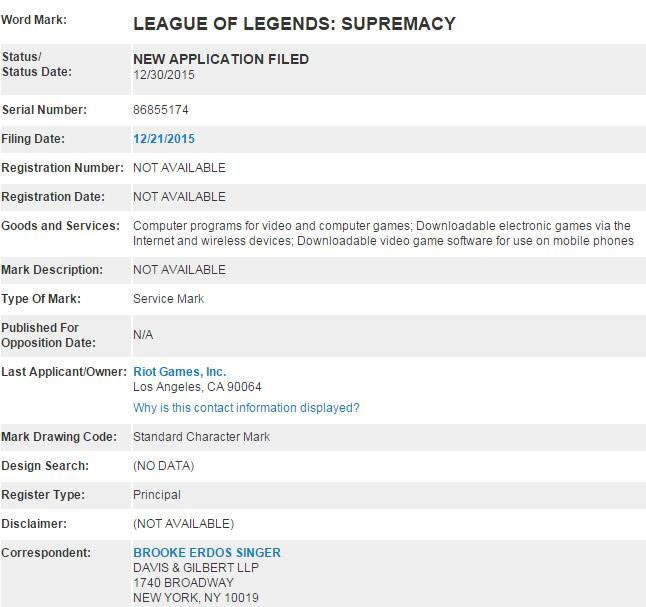Select the Standard Character Mark value
Viewport: 646px width, 607px height.
tap(201, 437)
